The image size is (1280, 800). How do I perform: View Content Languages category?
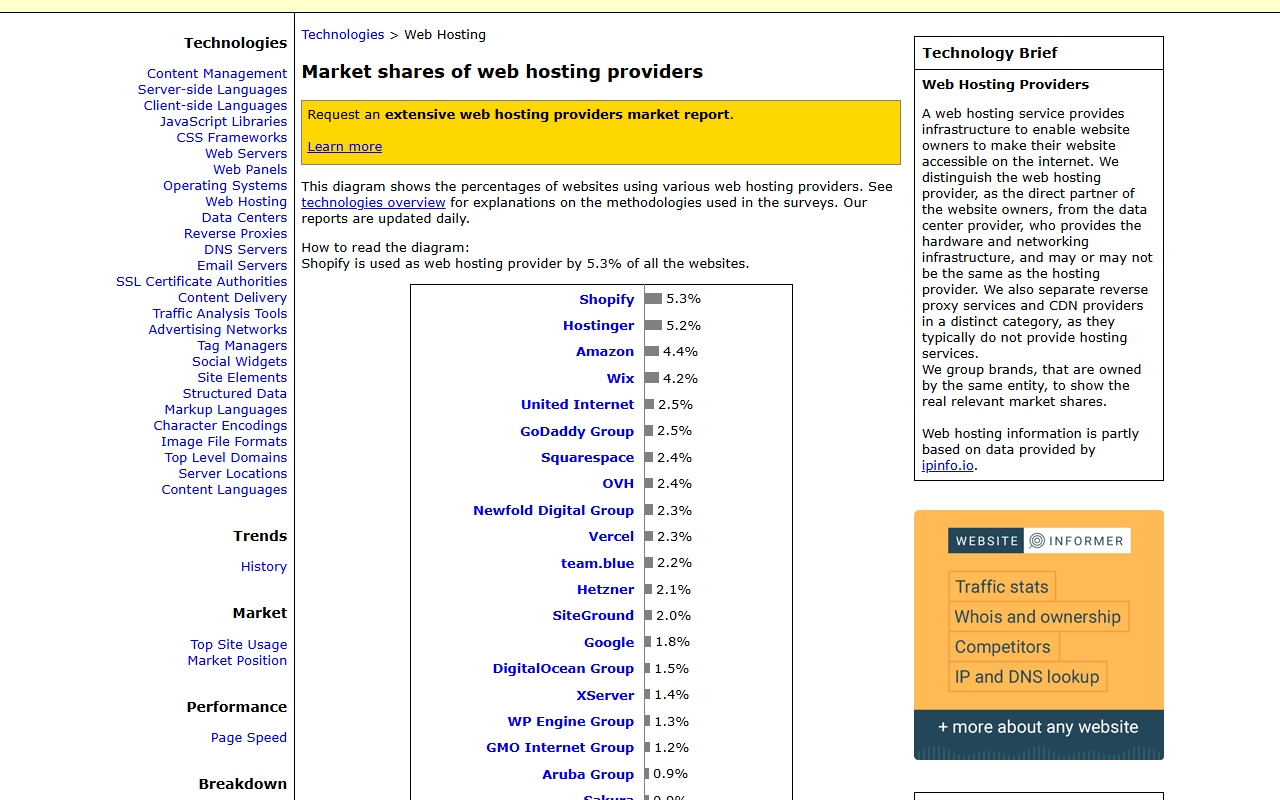[224, 490]
